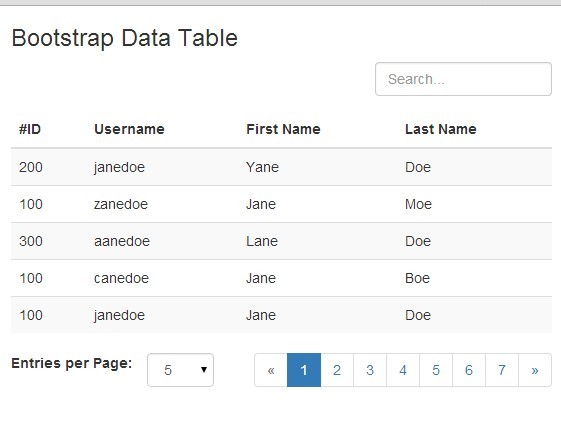Click the last name Boe
The width and height of the screenshot is (561, 427).
point(417,278)
